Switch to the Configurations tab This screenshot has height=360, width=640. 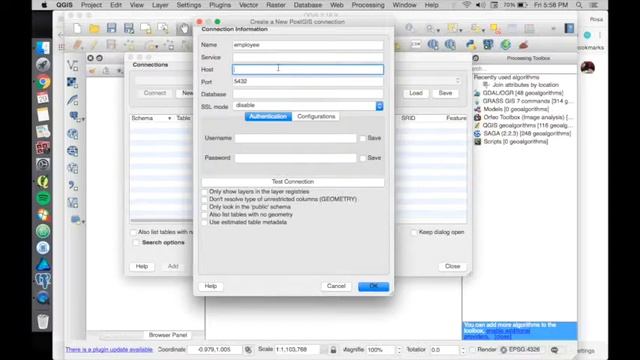pos(316,116)
